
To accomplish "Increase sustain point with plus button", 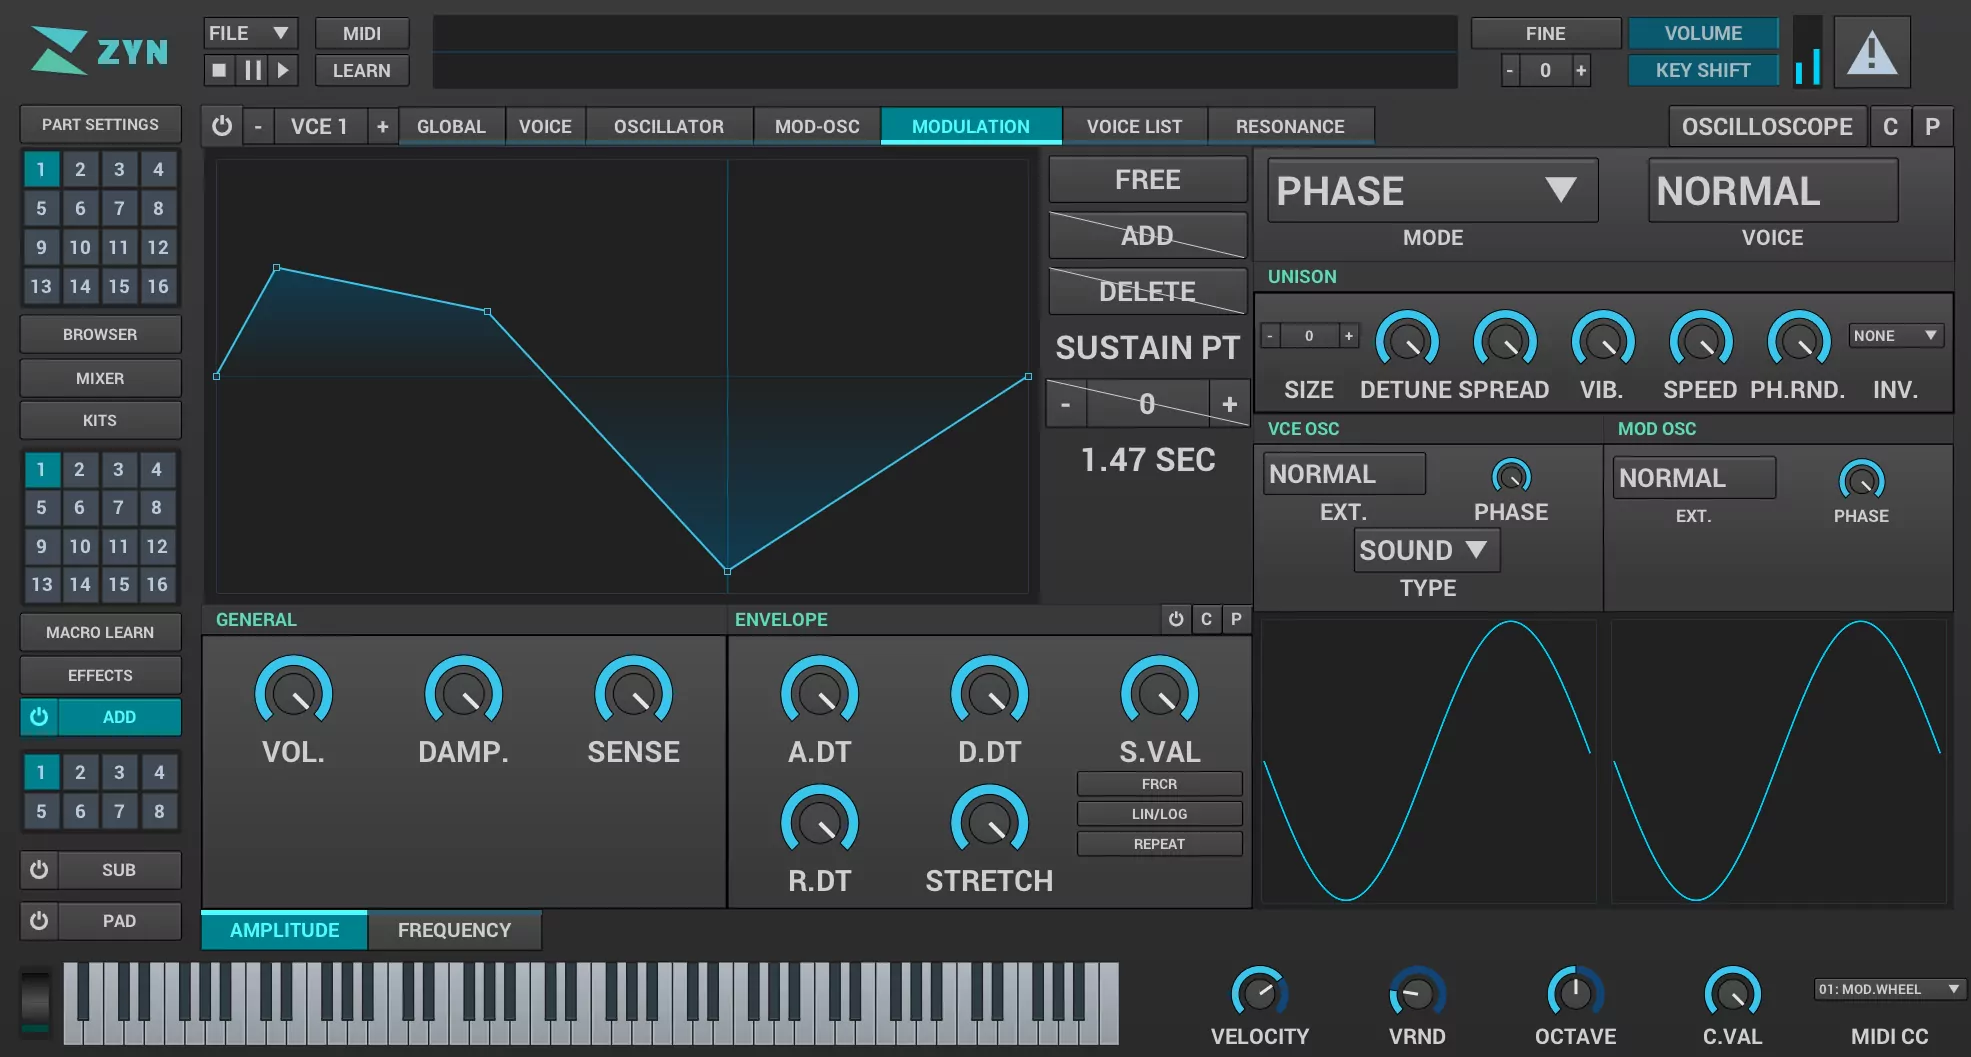I will [1229, 404].
